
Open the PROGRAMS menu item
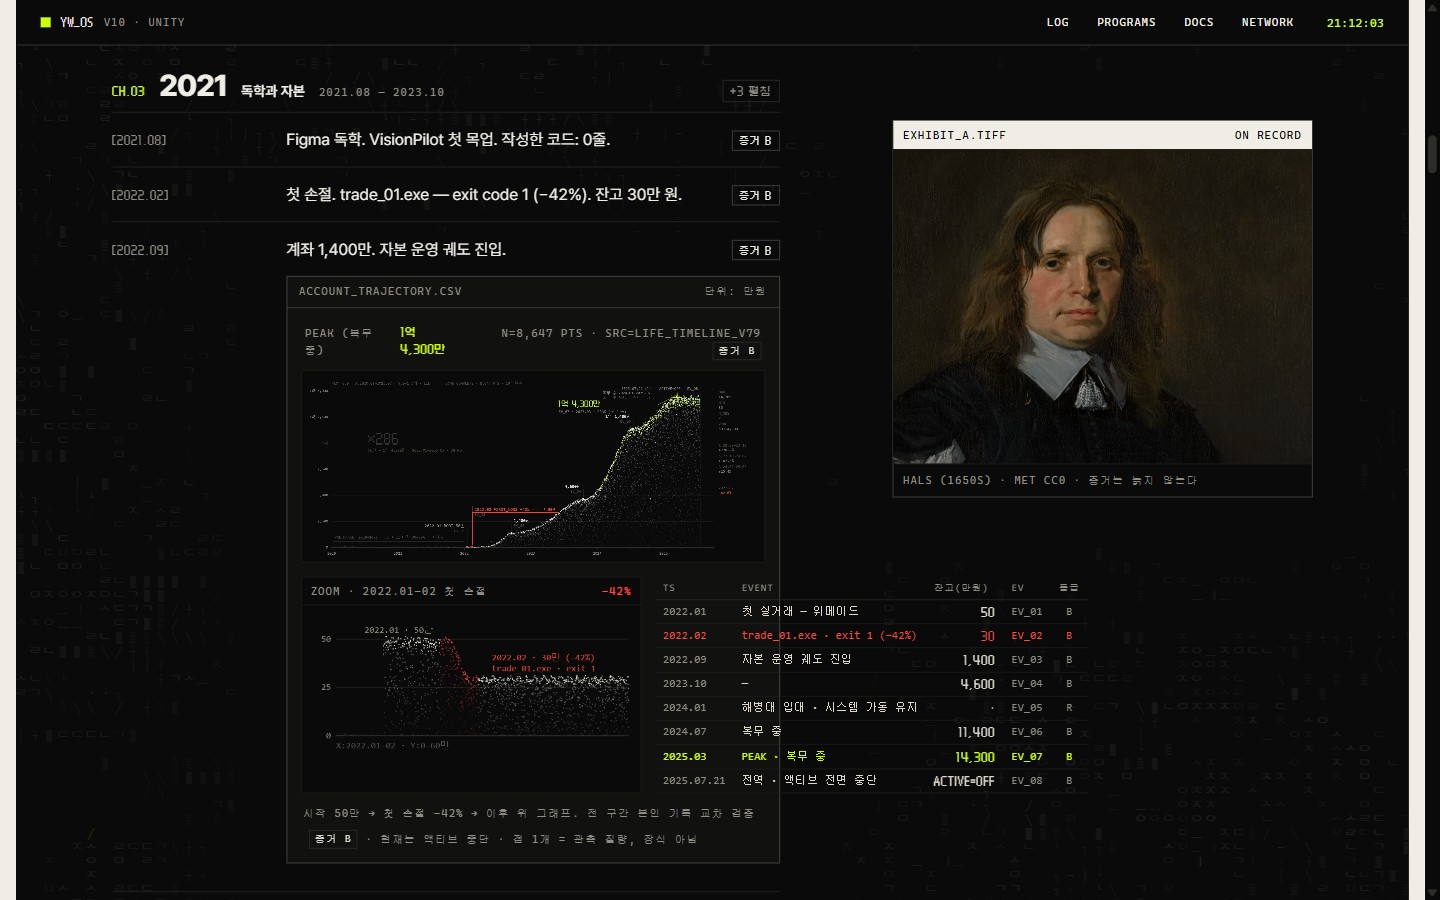1126,22
